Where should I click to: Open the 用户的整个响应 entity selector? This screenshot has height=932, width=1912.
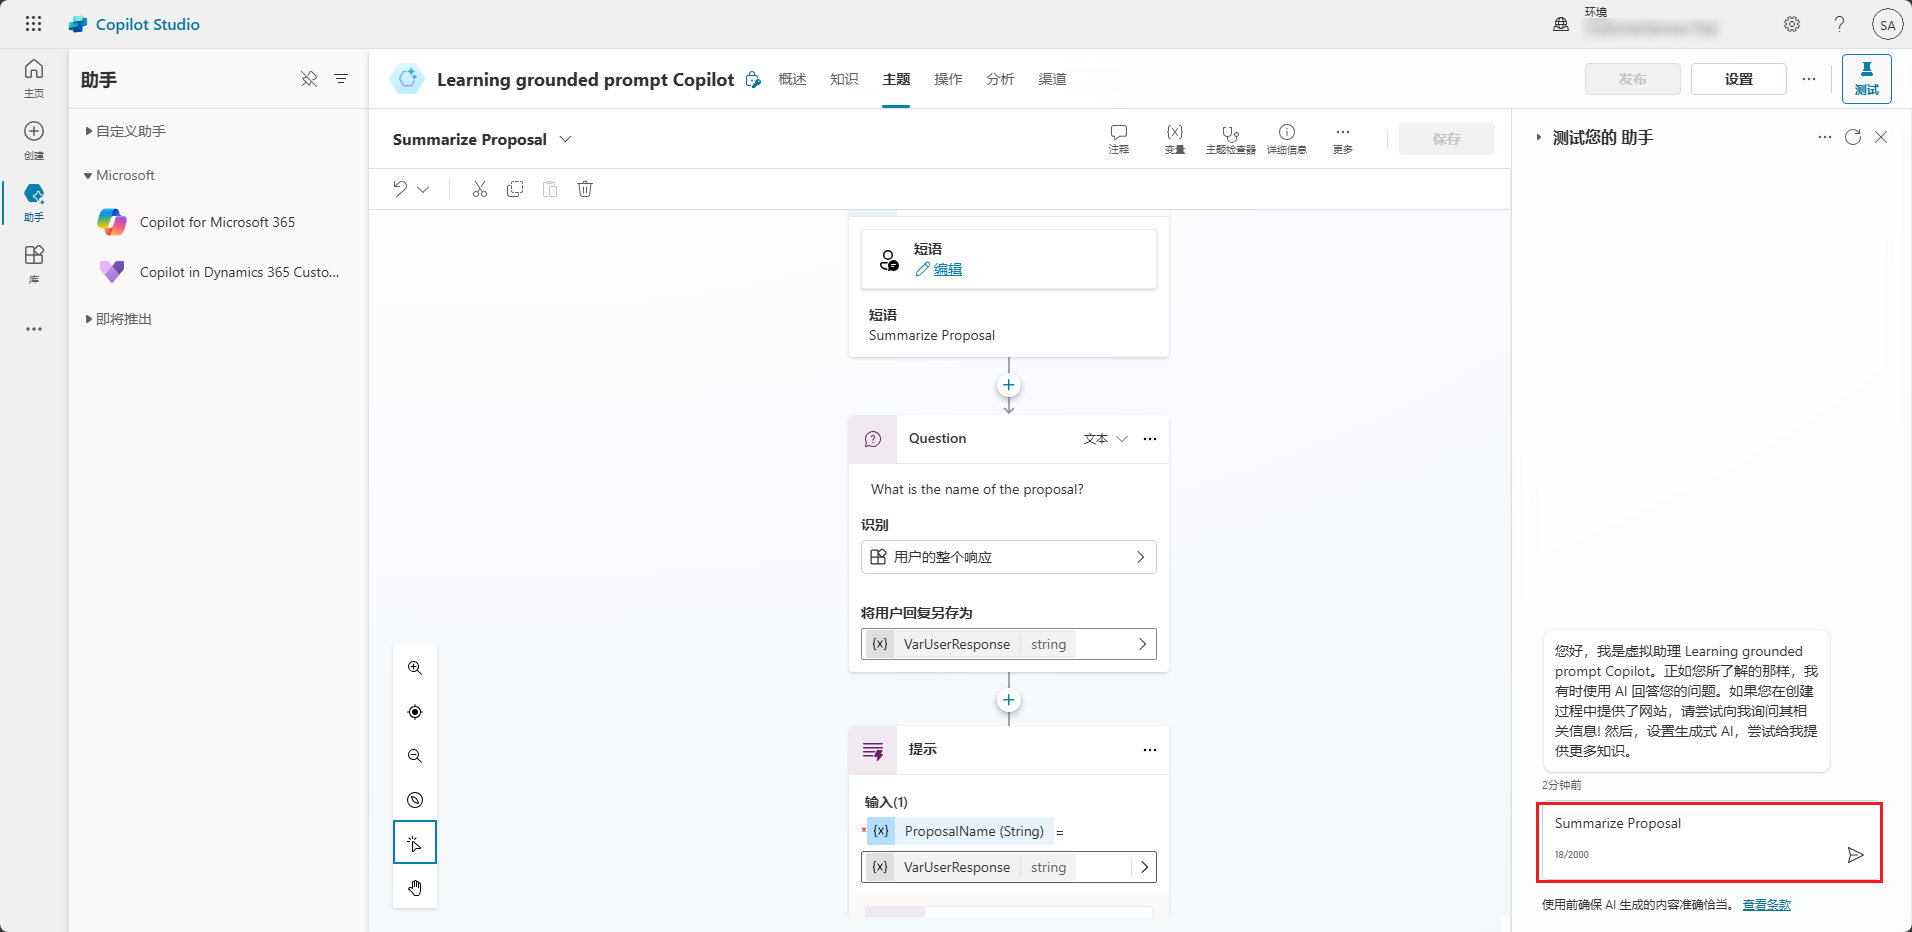coord(1008,557)
